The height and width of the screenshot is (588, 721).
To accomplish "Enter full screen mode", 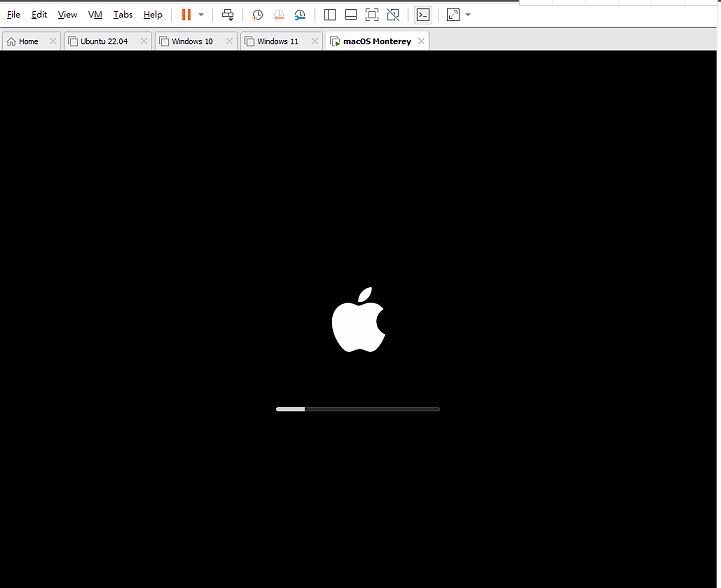I will tap(372, 15).
